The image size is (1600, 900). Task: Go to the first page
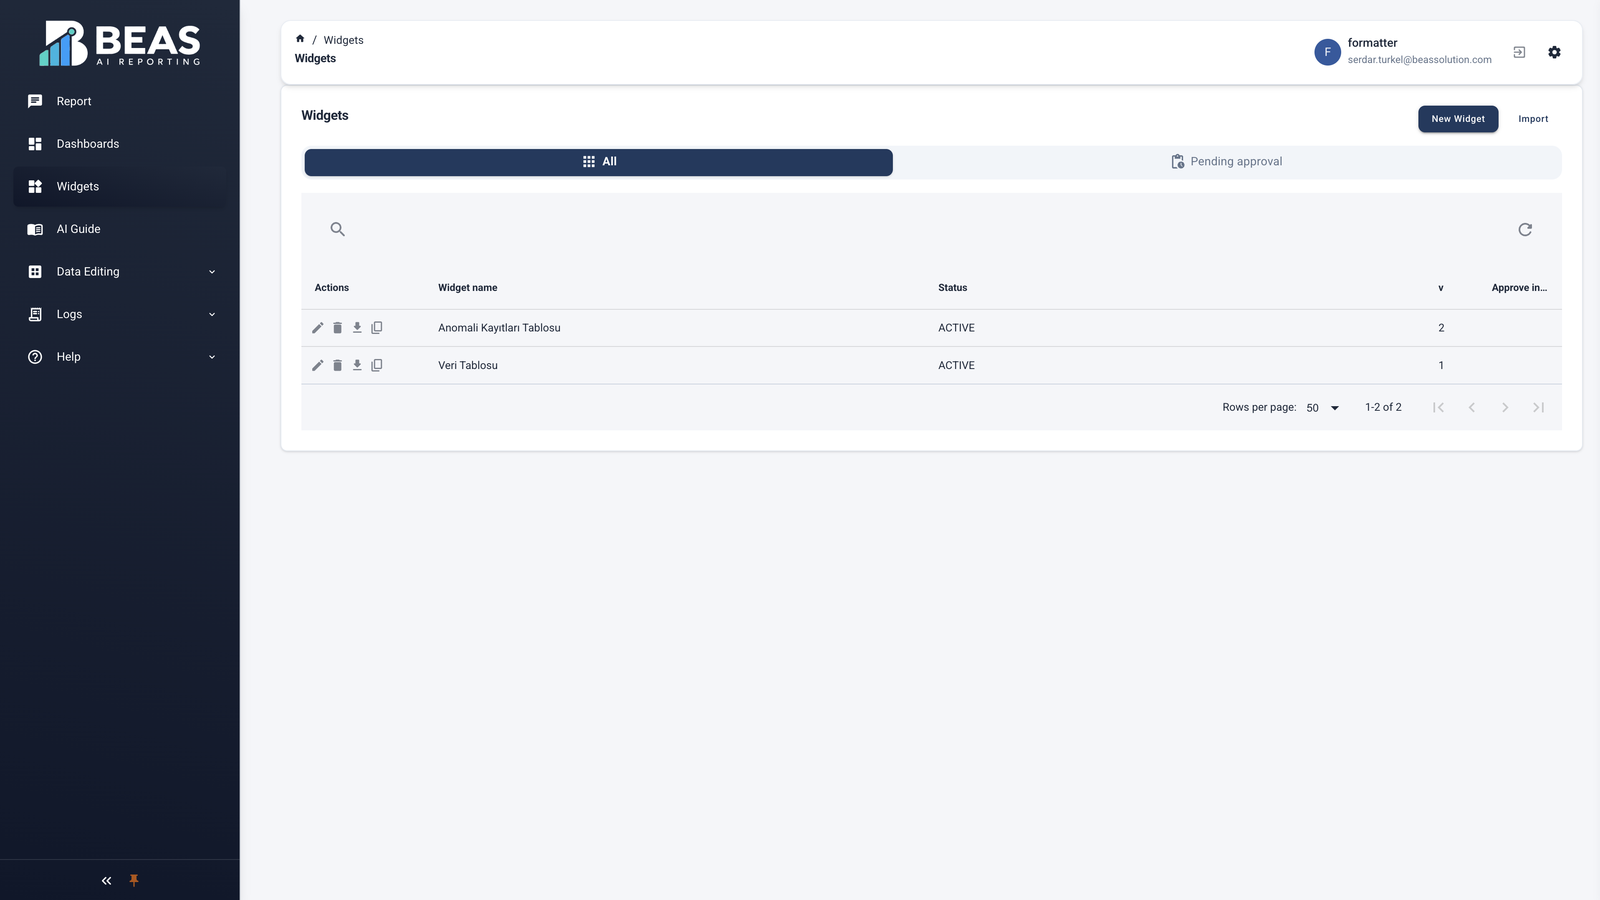(1438, 408)
